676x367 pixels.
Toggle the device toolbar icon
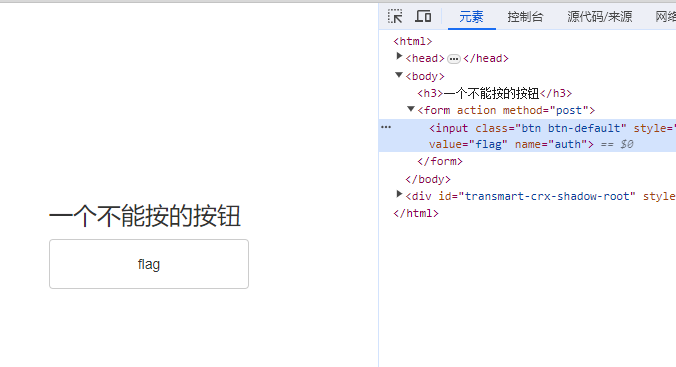pos(423,16)
